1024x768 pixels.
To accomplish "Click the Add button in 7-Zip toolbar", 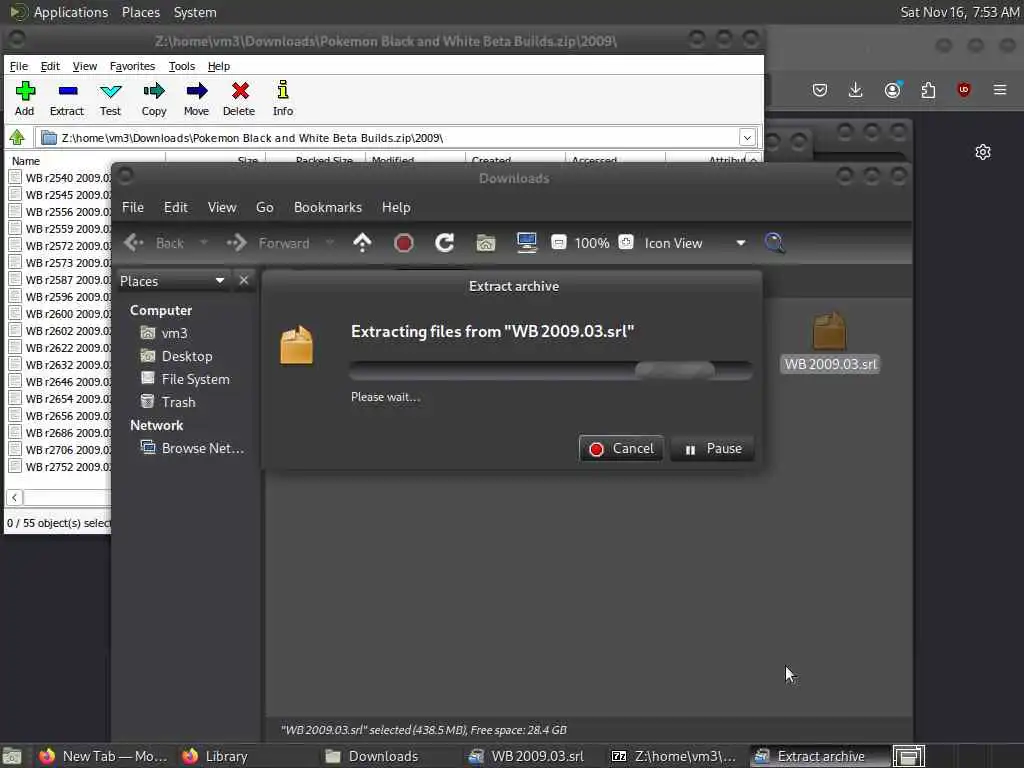I will tap(25, 99).
